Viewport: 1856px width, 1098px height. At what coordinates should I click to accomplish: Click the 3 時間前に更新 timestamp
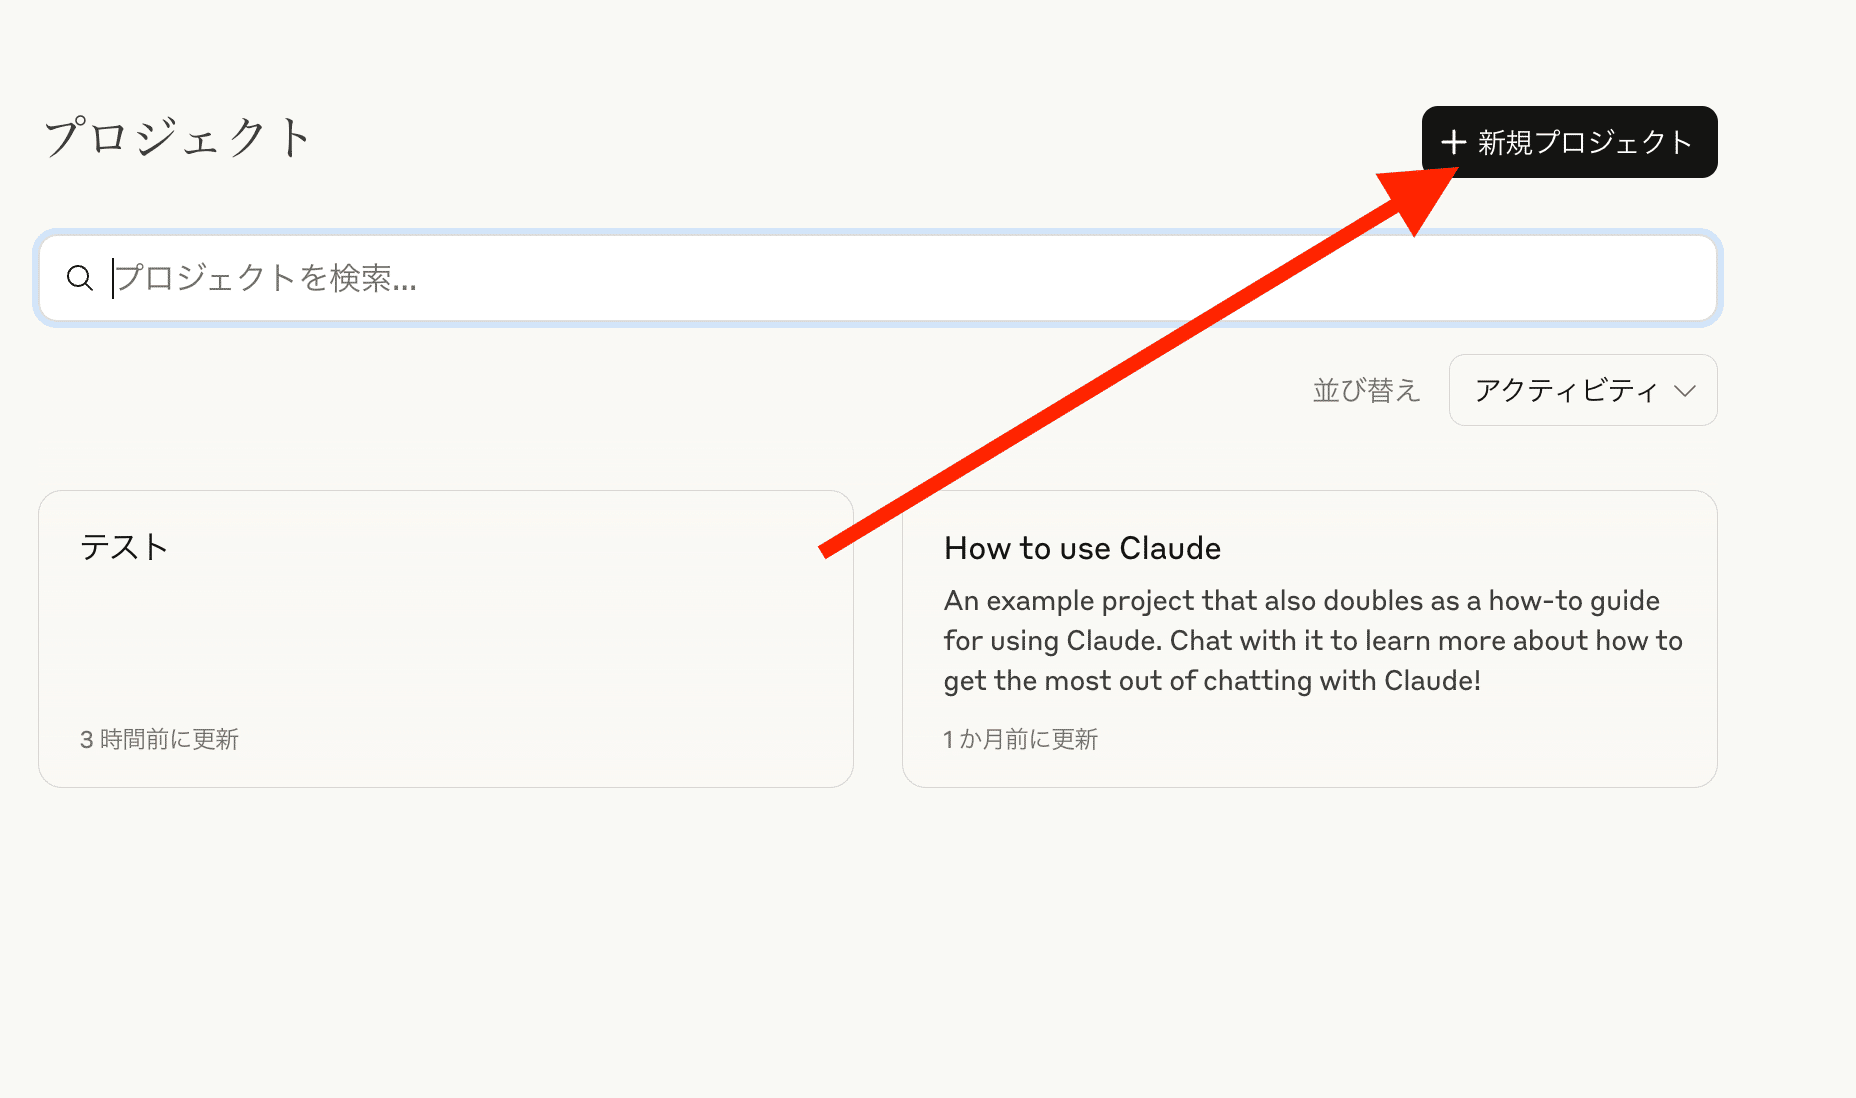pos(159,739)
